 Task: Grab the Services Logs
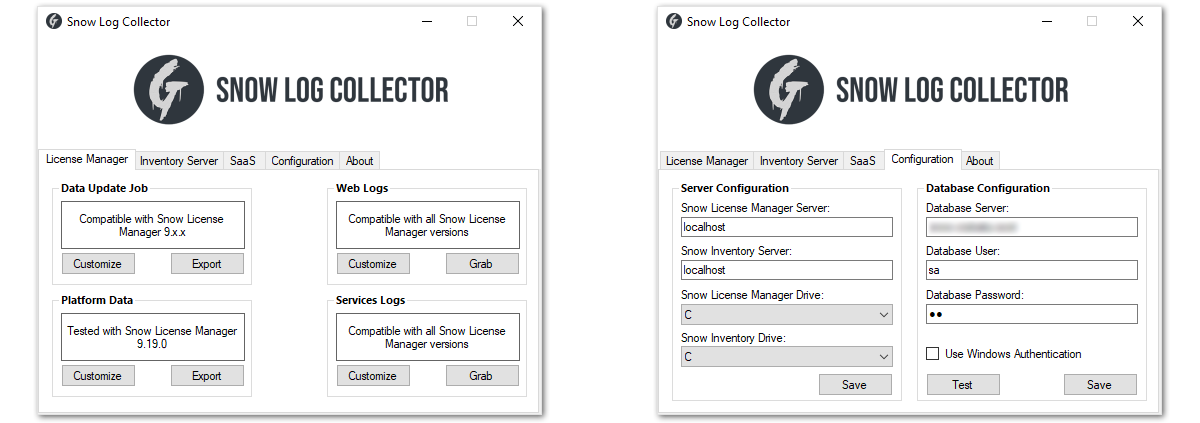(481, 376)
